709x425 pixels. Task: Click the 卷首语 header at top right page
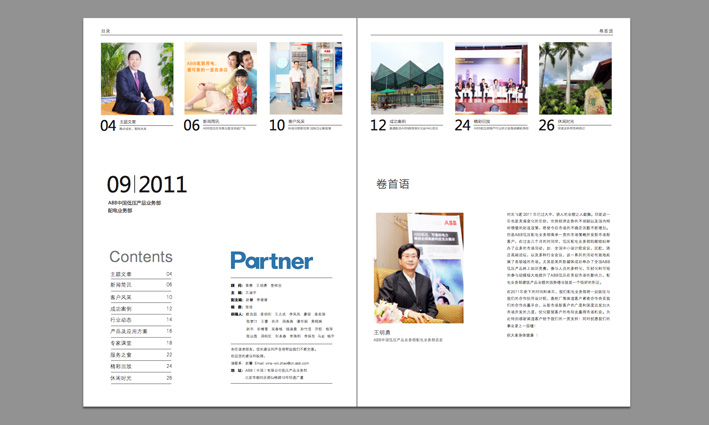(x=606, y=31)
